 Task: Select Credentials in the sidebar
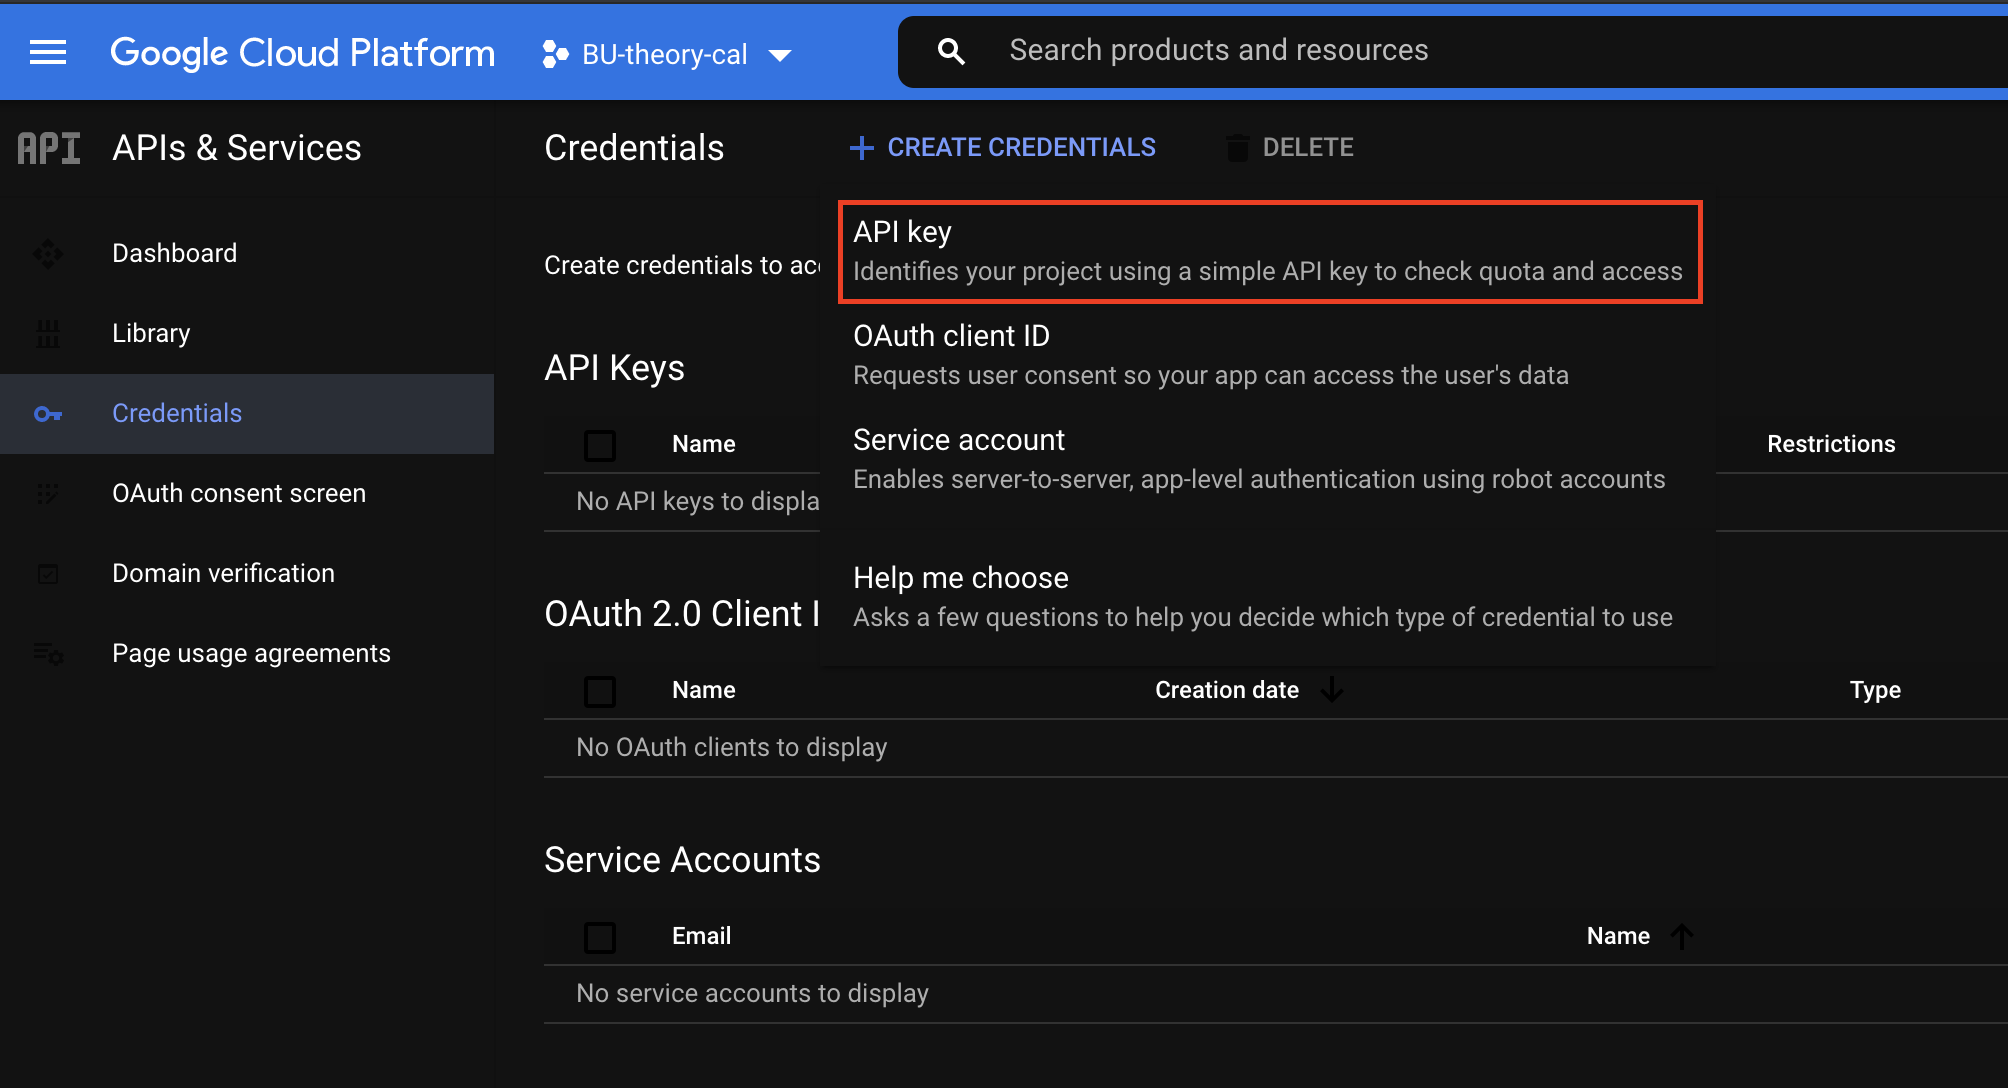(247, 414)
